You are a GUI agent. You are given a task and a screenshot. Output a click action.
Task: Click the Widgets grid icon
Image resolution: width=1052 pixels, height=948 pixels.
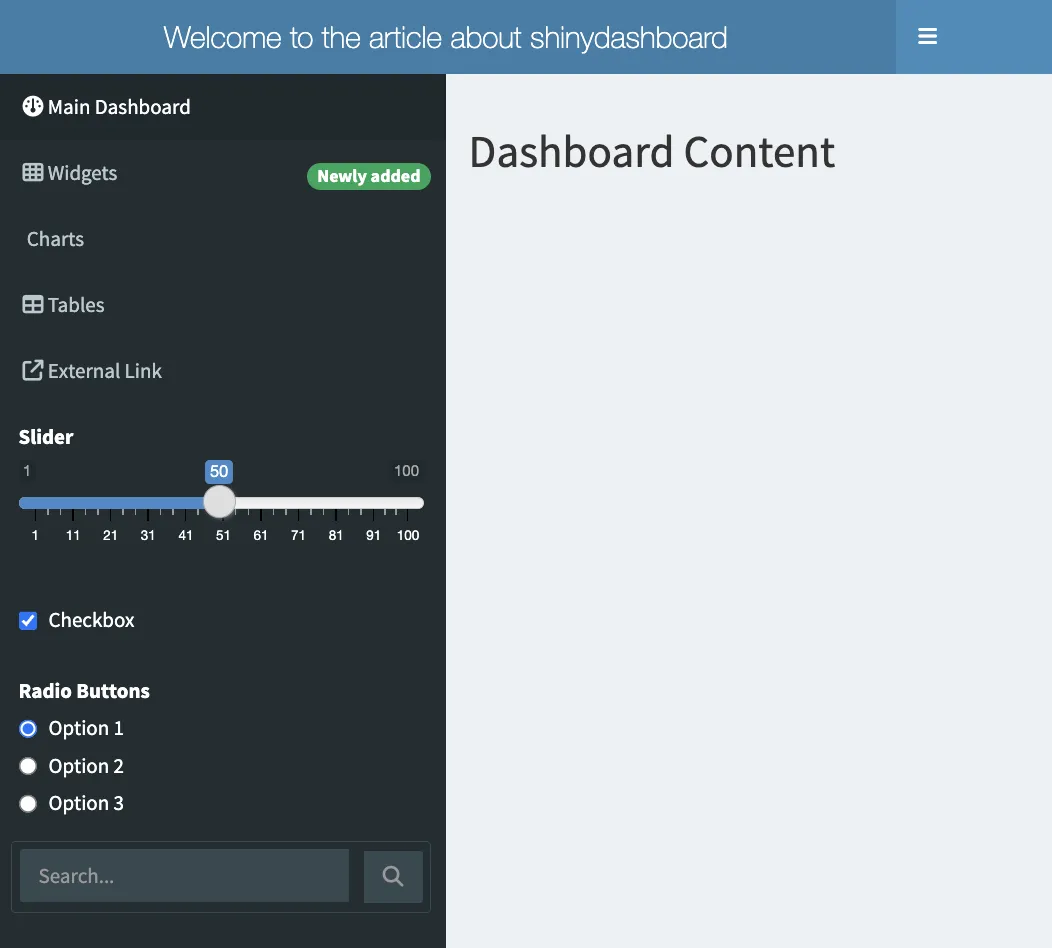pos(32,173)
